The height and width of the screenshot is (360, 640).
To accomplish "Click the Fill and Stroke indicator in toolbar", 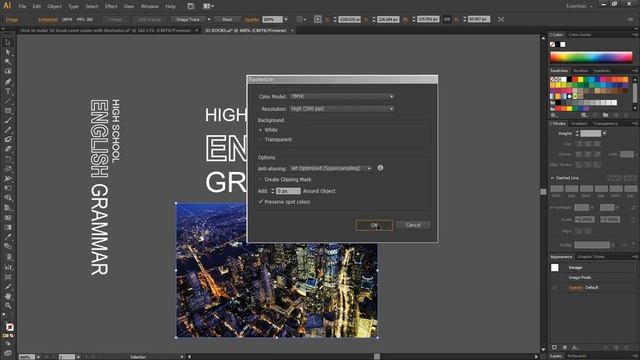I will point(9,327).
